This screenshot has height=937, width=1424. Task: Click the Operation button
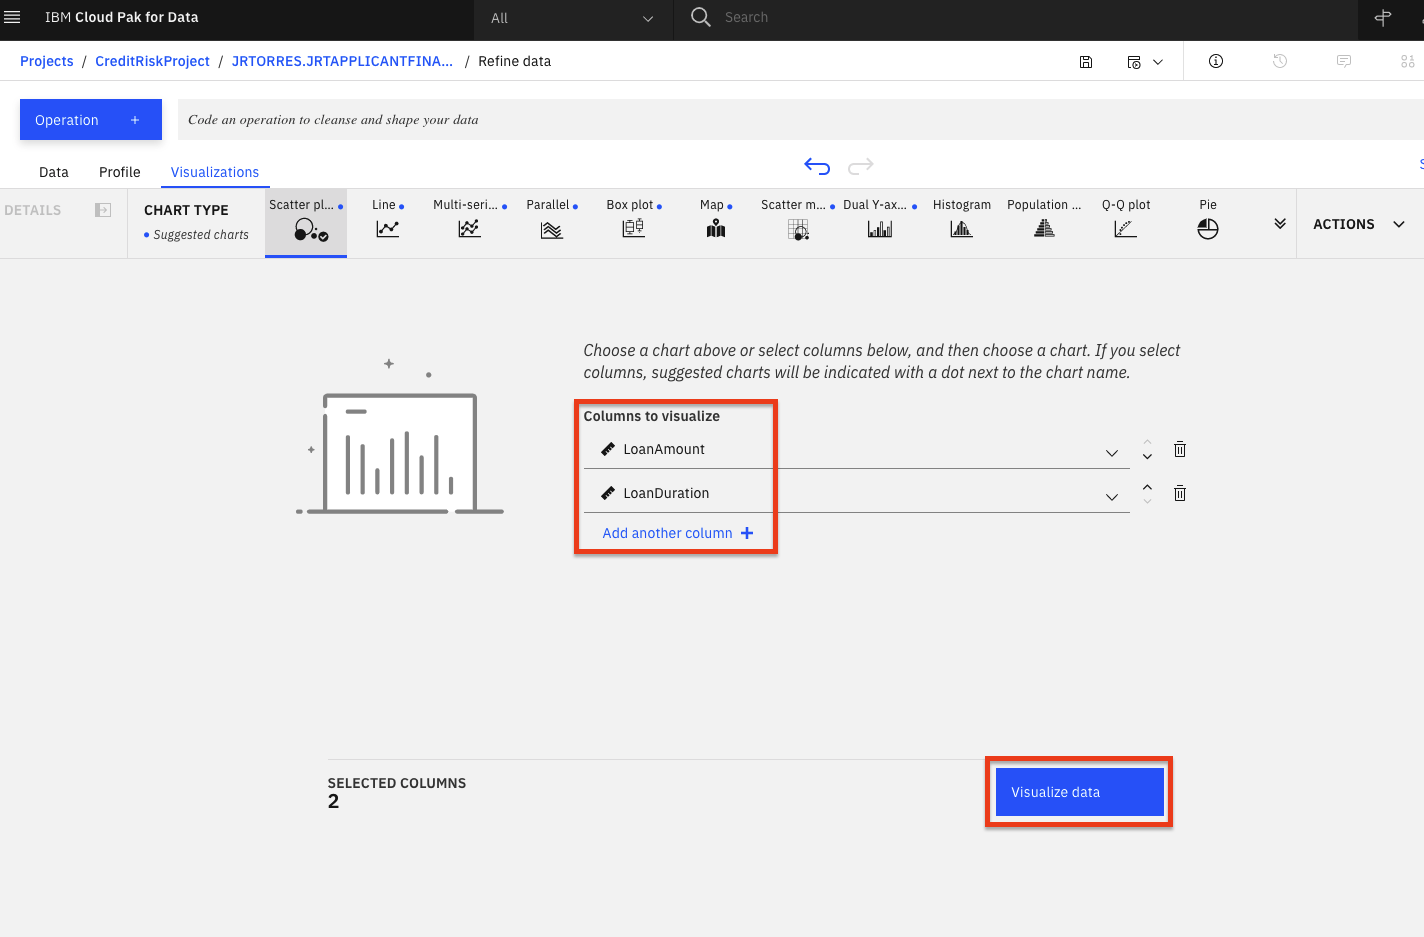(x=91, y=120)
